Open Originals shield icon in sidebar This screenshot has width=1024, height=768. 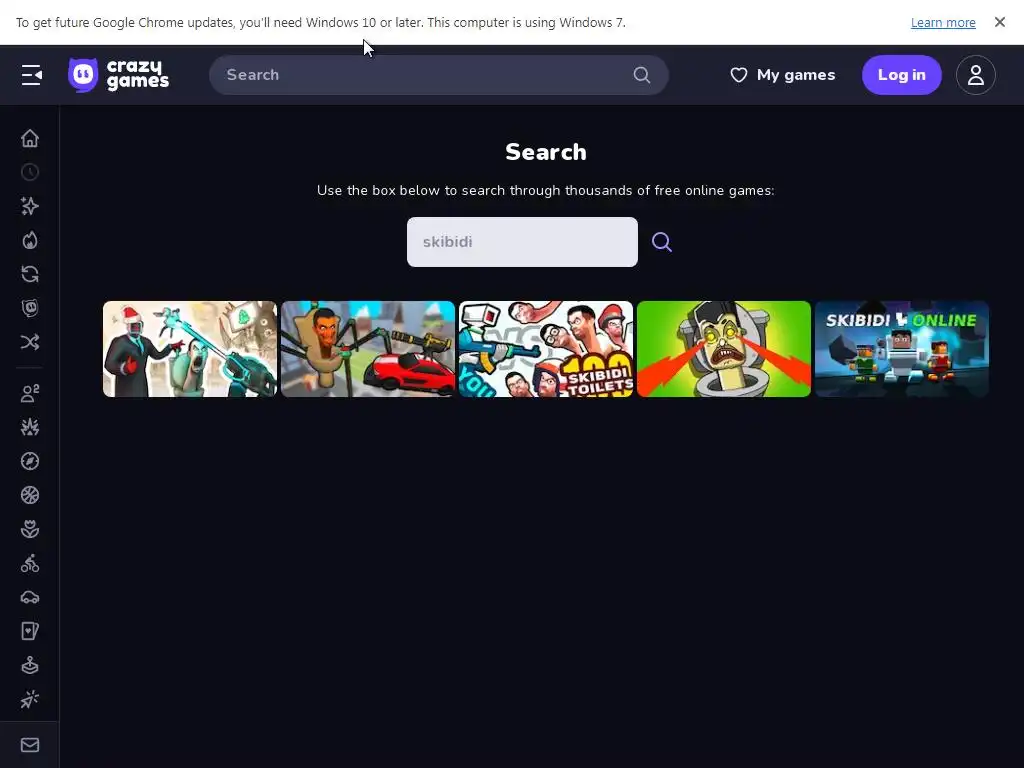(x=30, y=308)
